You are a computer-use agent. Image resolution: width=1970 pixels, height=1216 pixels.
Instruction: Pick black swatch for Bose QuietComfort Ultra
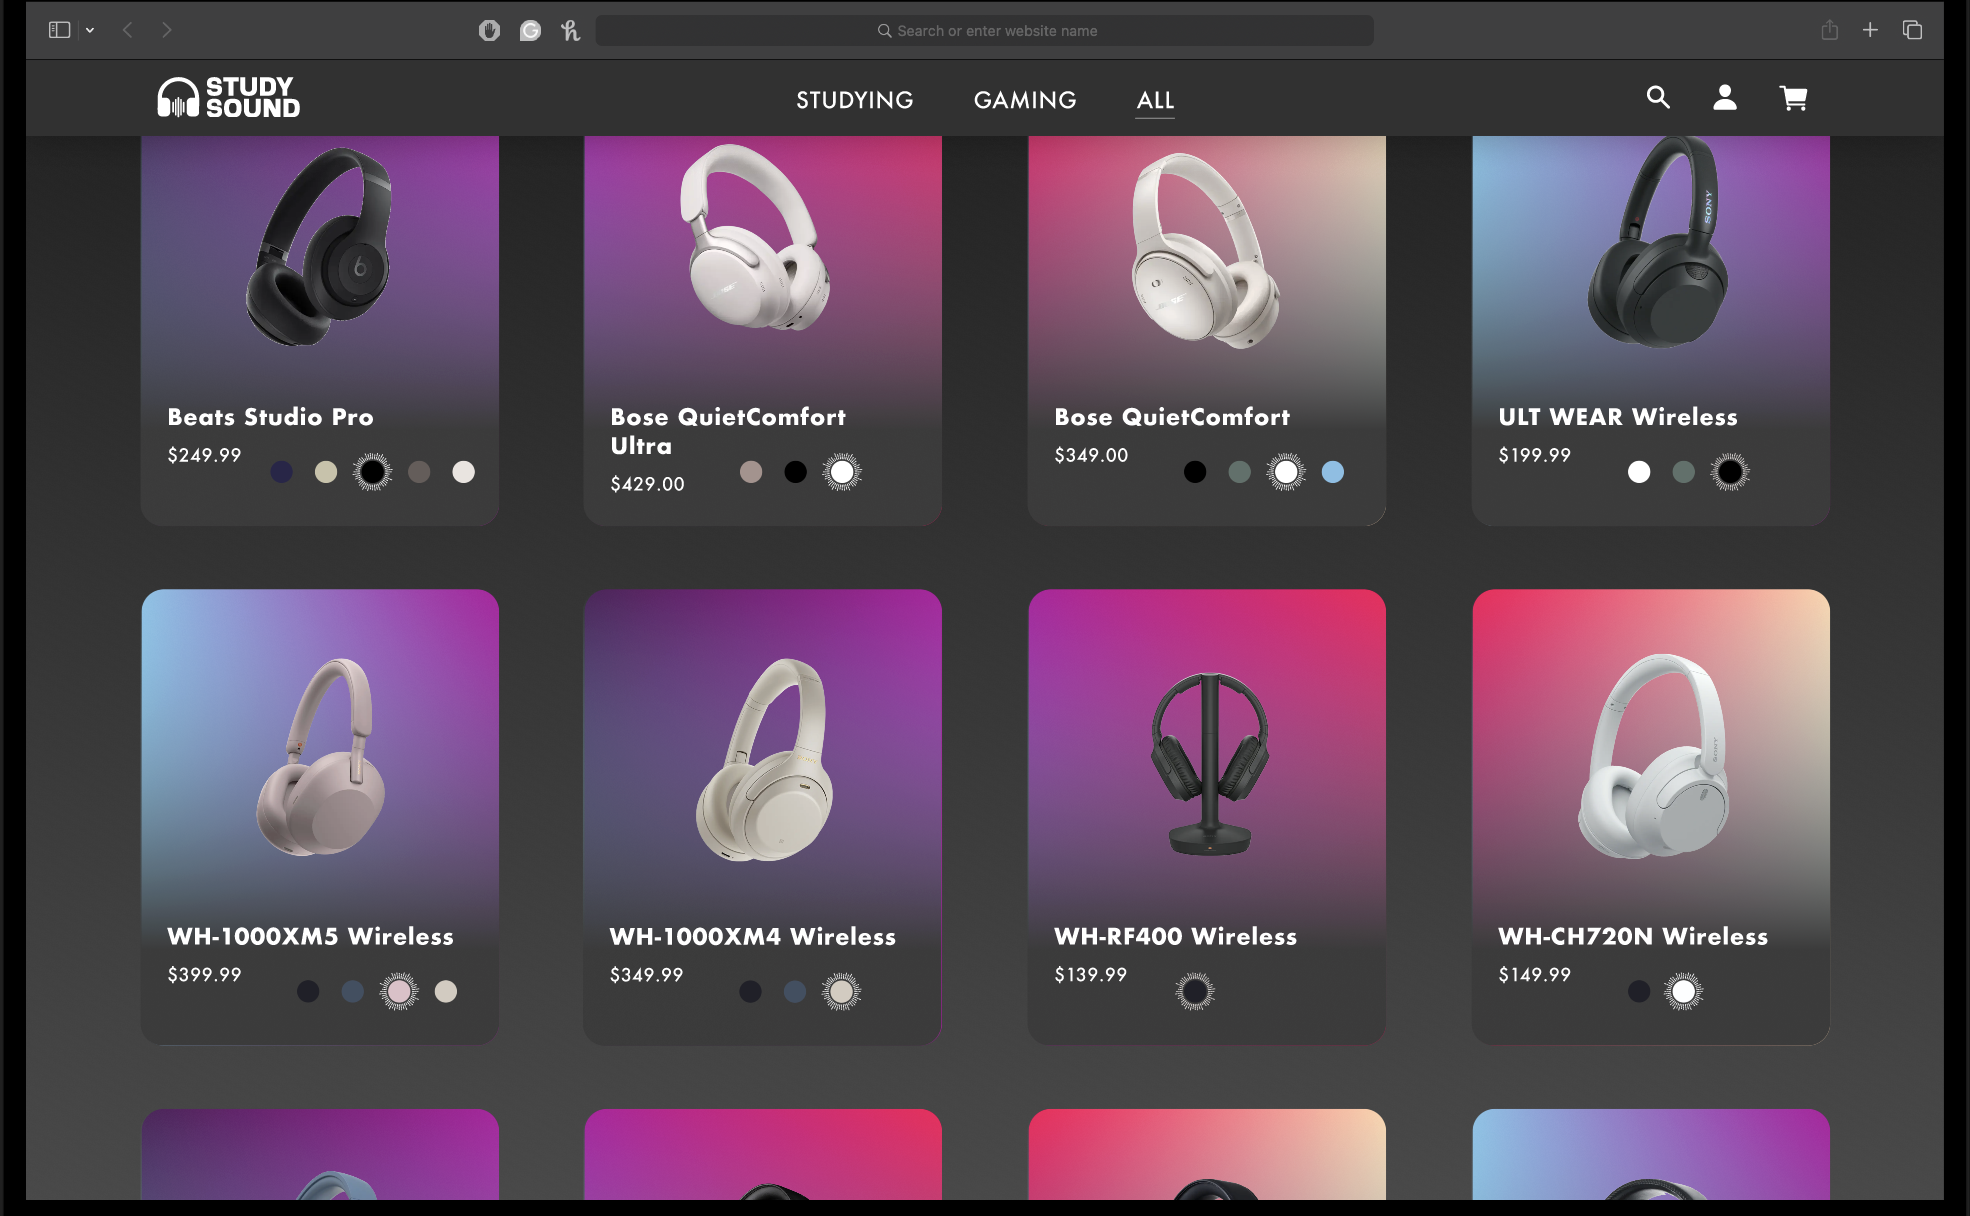(x=795, y=472)
